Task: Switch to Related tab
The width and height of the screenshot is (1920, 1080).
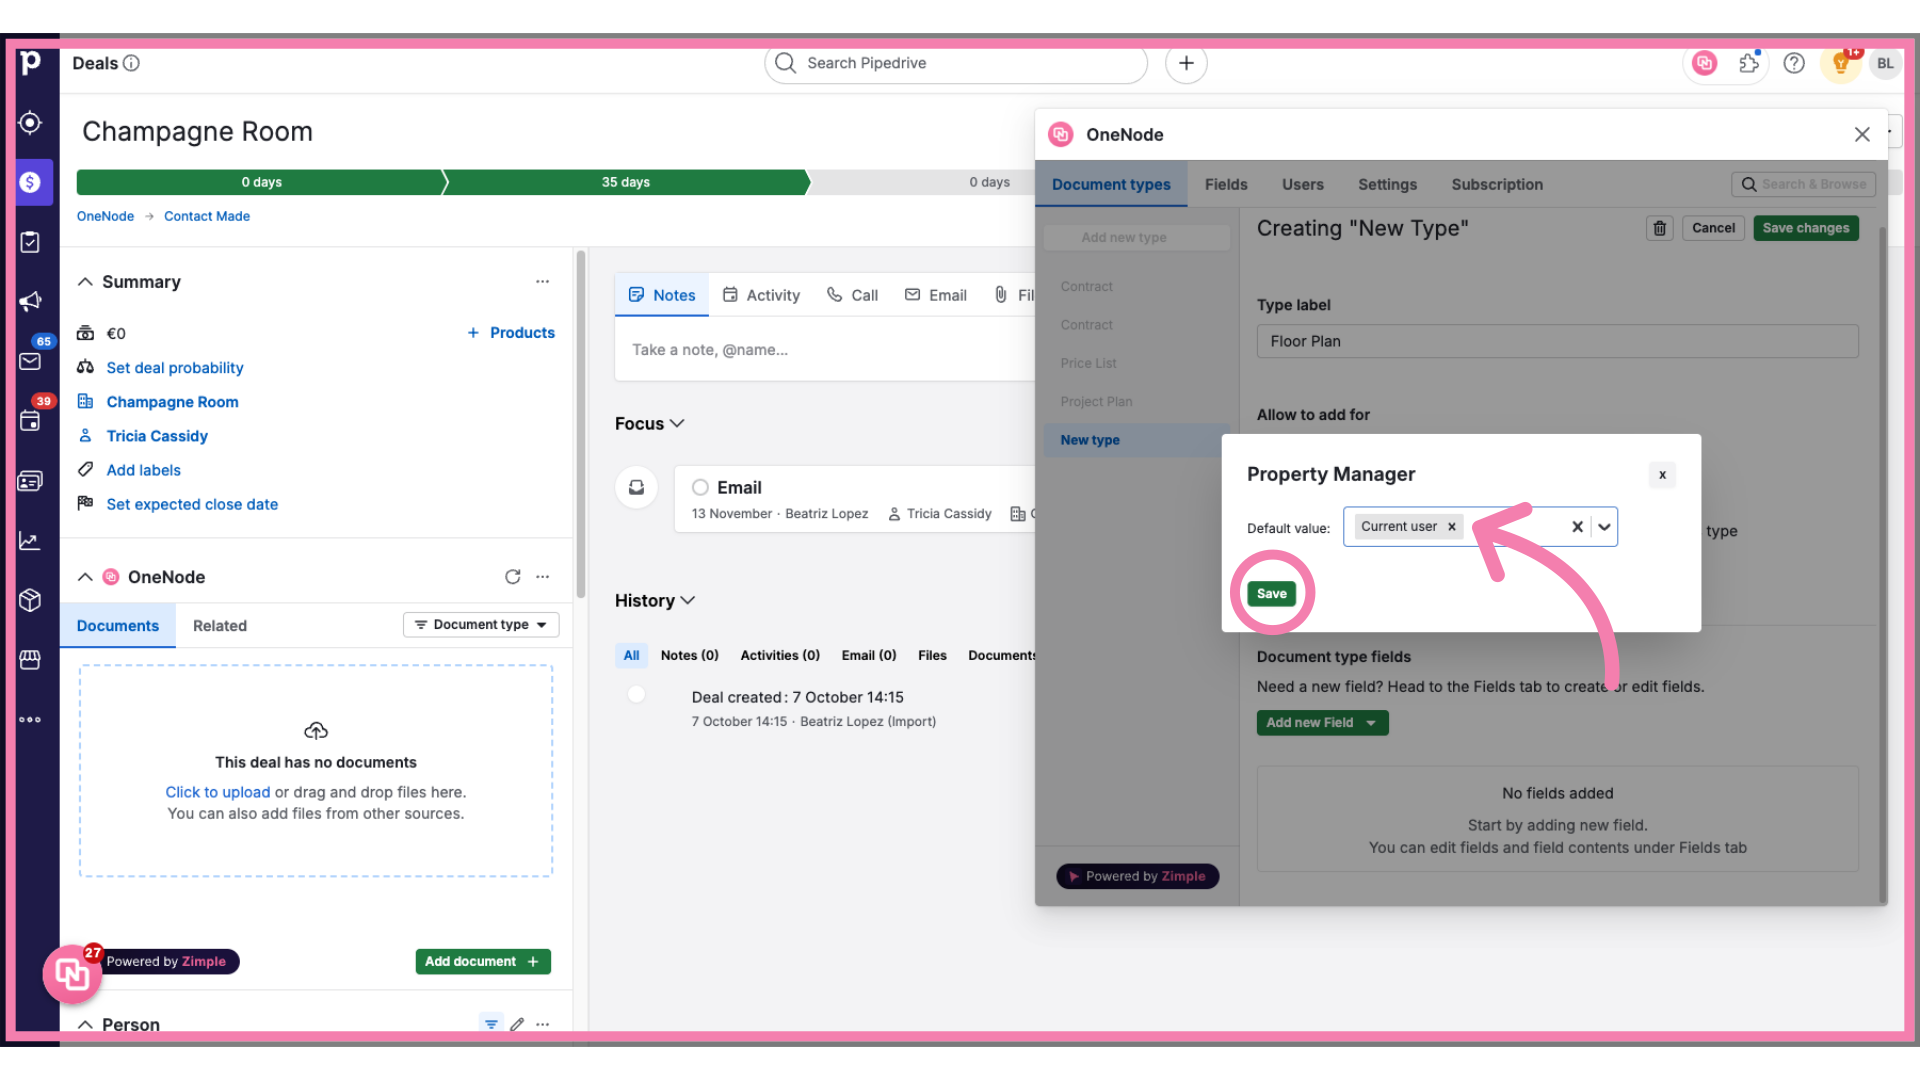Action: 220,626
